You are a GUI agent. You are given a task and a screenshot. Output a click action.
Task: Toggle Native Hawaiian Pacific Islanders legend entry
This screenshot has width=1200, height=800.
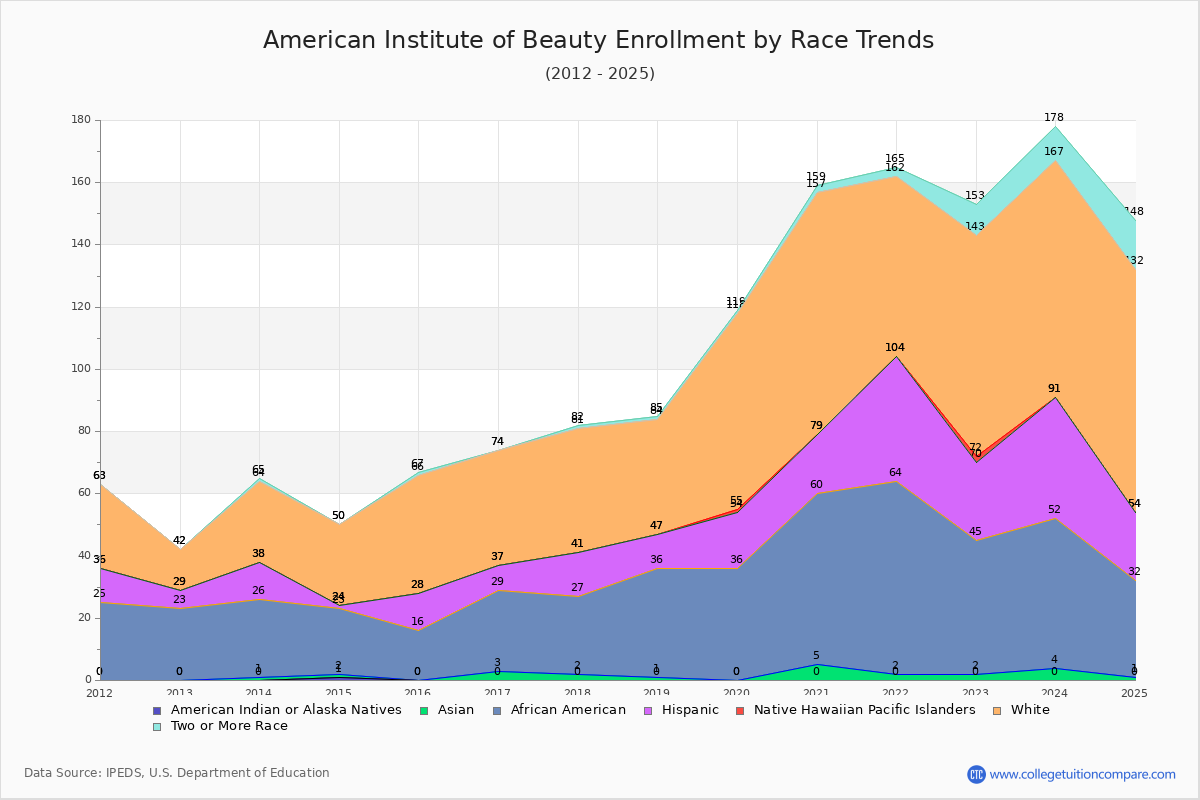855,710
